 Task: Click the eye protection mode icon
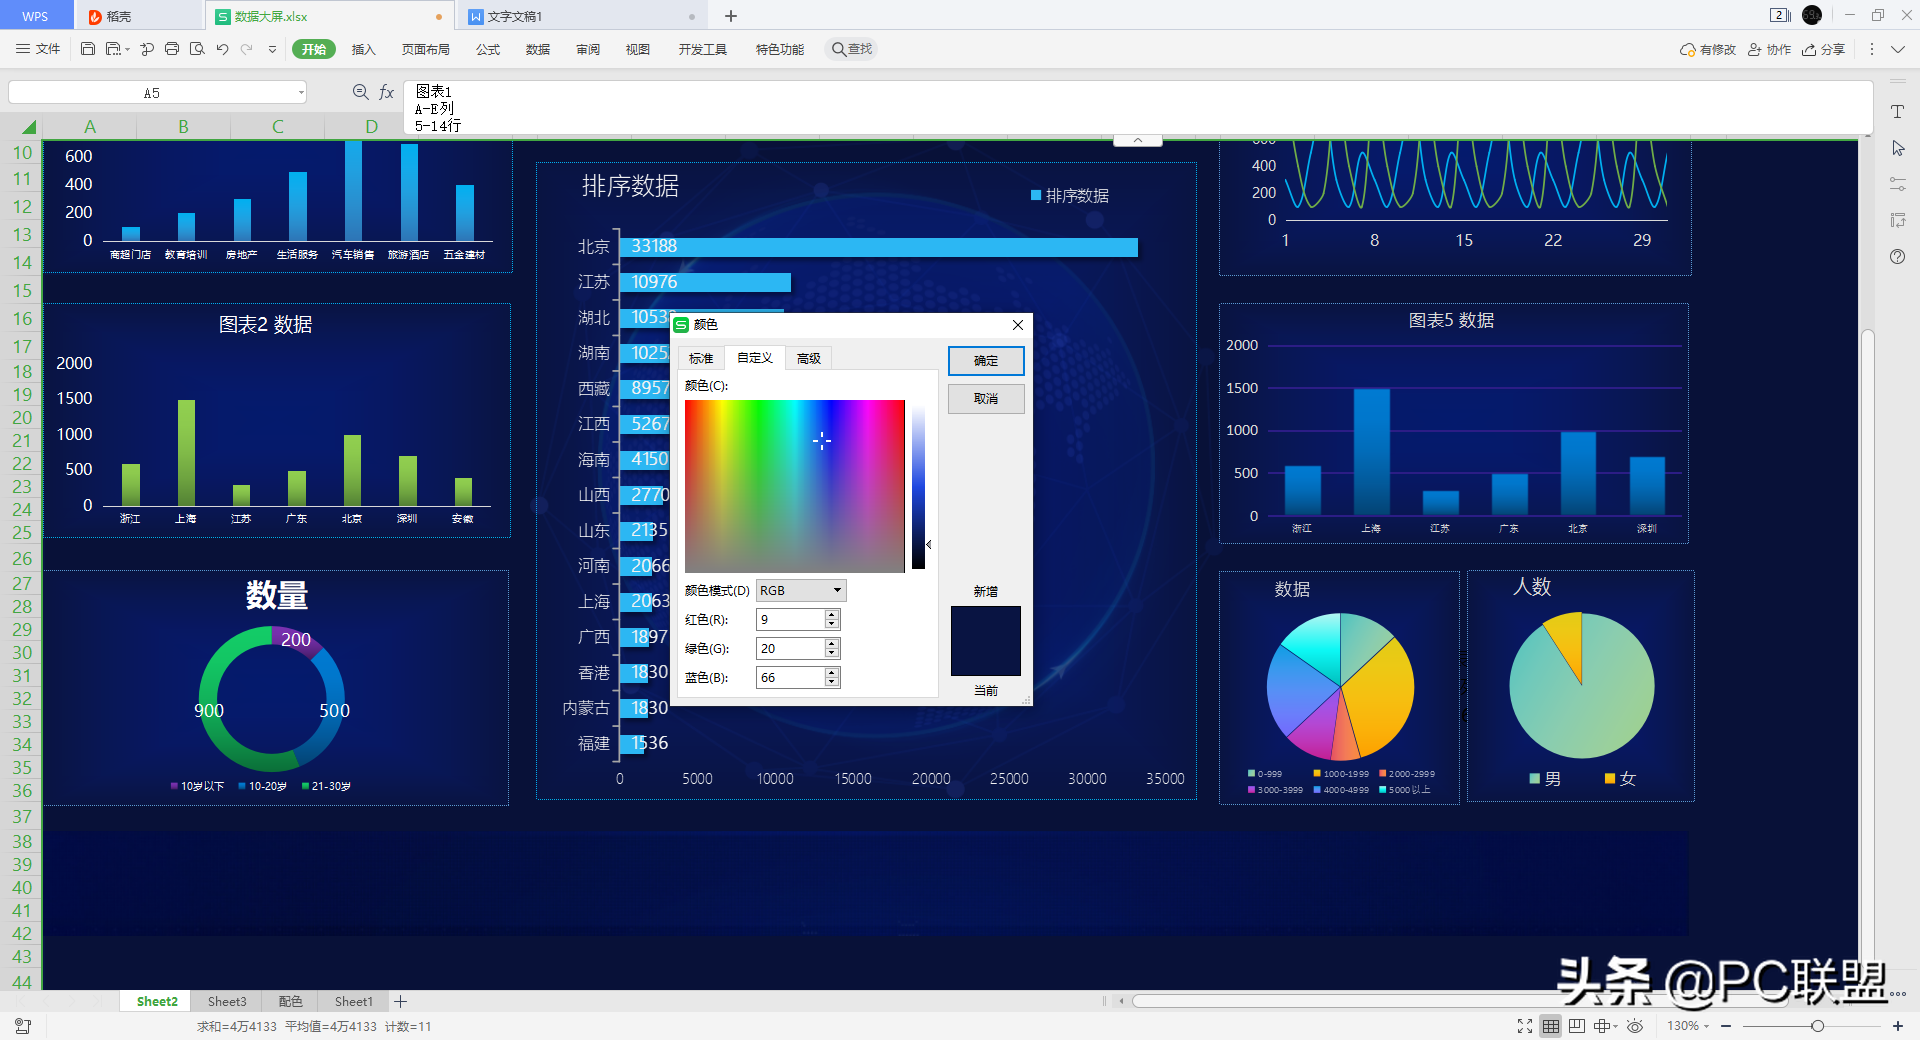click(x=1635, y=1026)
